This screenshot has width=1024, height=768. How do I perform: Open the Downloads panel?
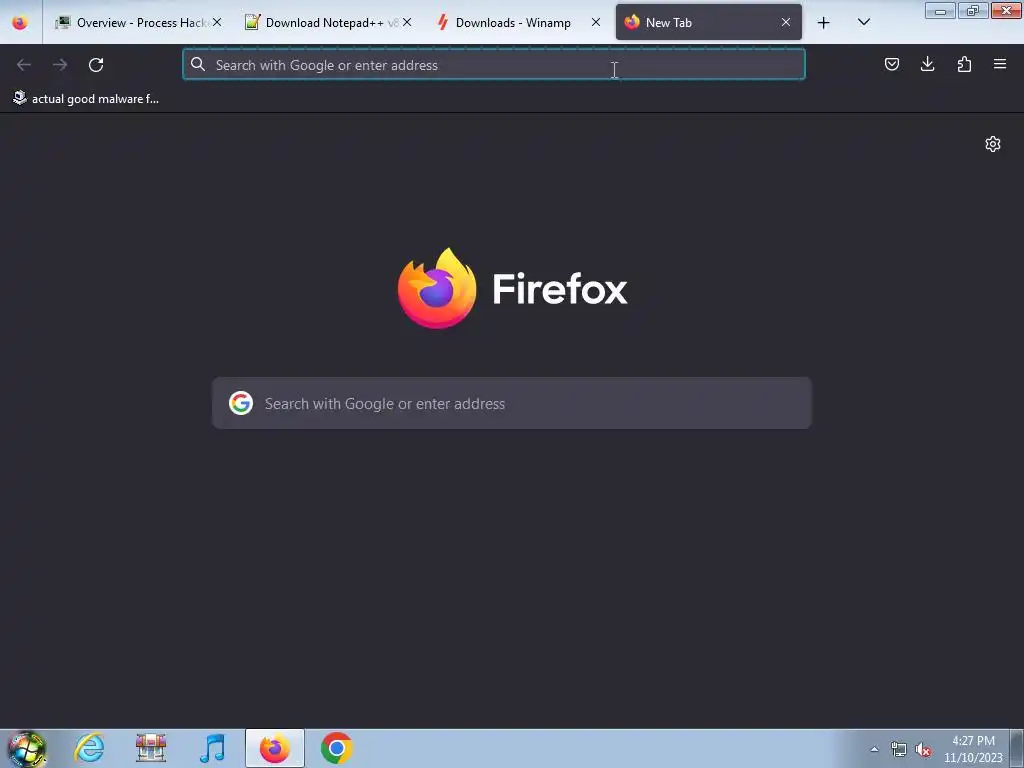pyautogui.click(x=927, y=64)
